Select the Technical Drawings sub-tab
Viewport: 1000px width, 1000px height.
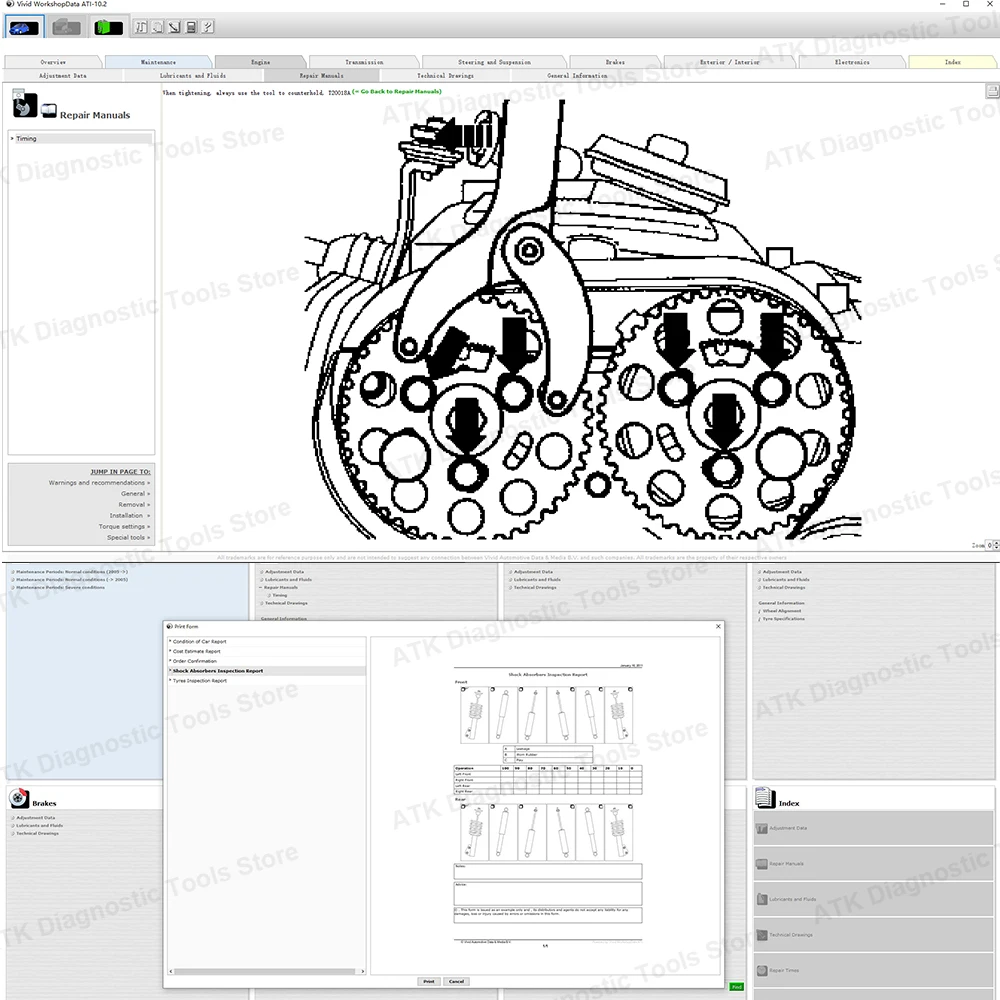tap(445, 75)
